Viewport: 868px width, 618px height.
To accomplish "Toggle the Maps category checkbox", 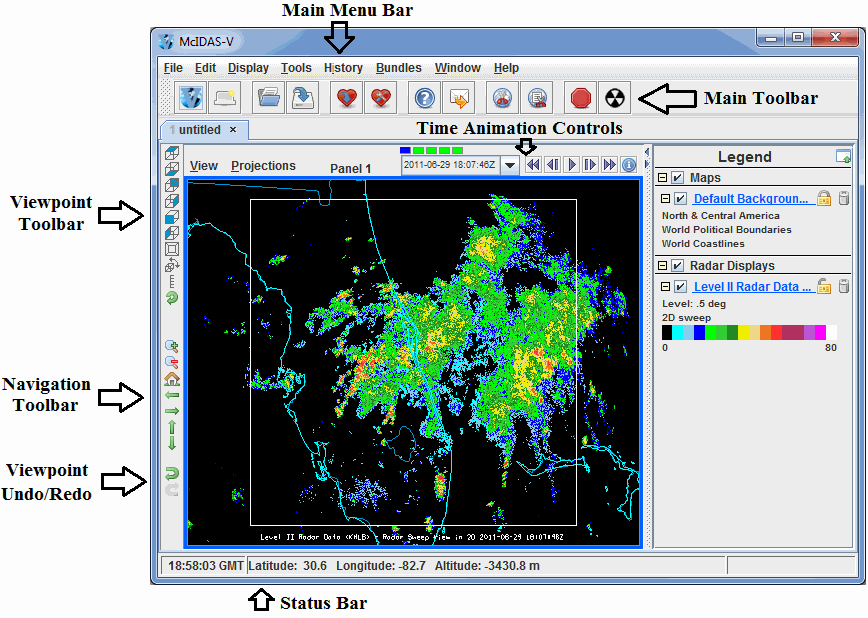I will pyautogui.click(x=677, y=178).
